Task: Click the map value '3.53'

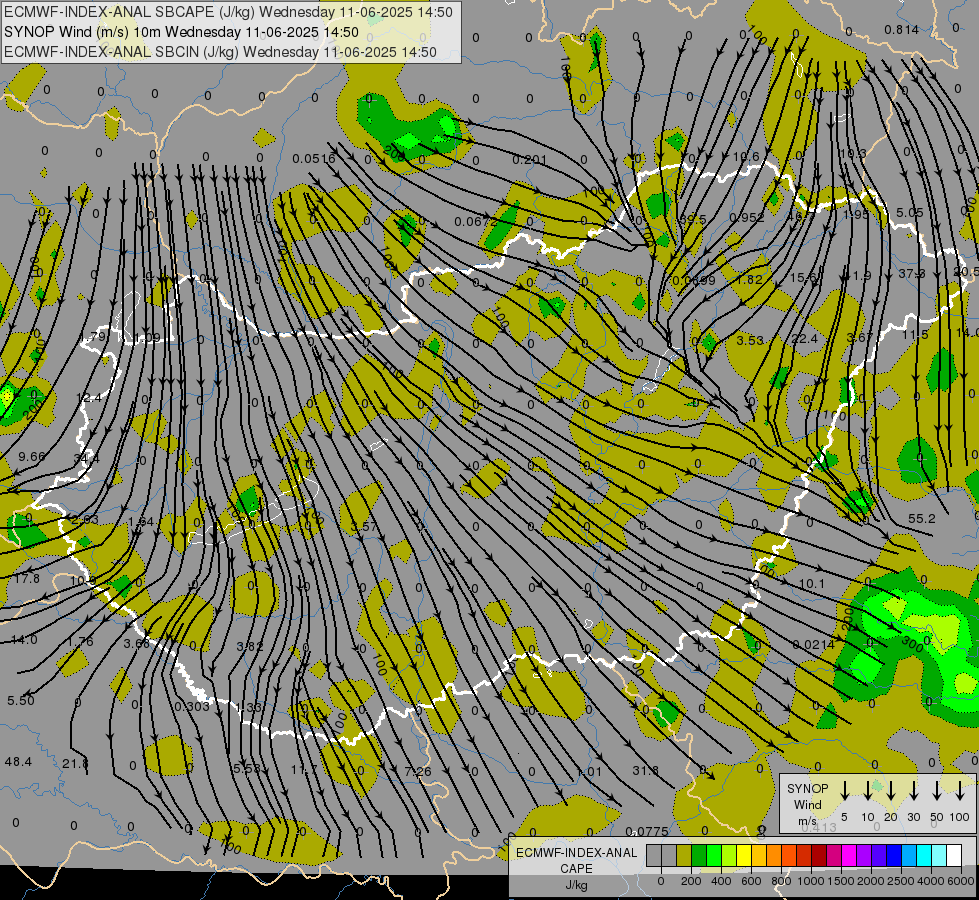Action: pyautogui.click(x=750, y=340)
